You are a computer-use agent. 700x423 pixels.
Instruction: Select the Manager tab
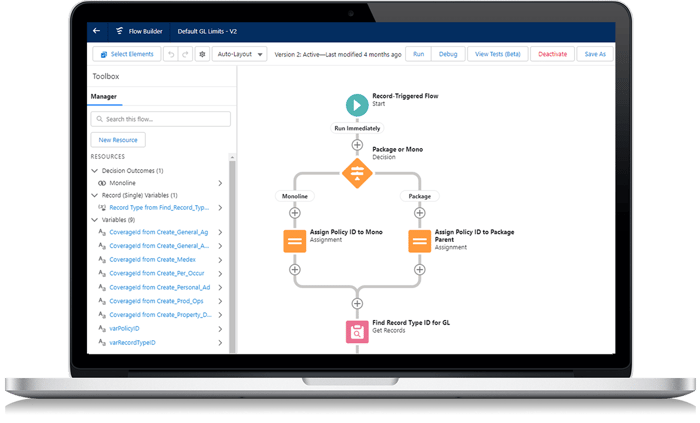click(104, 96)
